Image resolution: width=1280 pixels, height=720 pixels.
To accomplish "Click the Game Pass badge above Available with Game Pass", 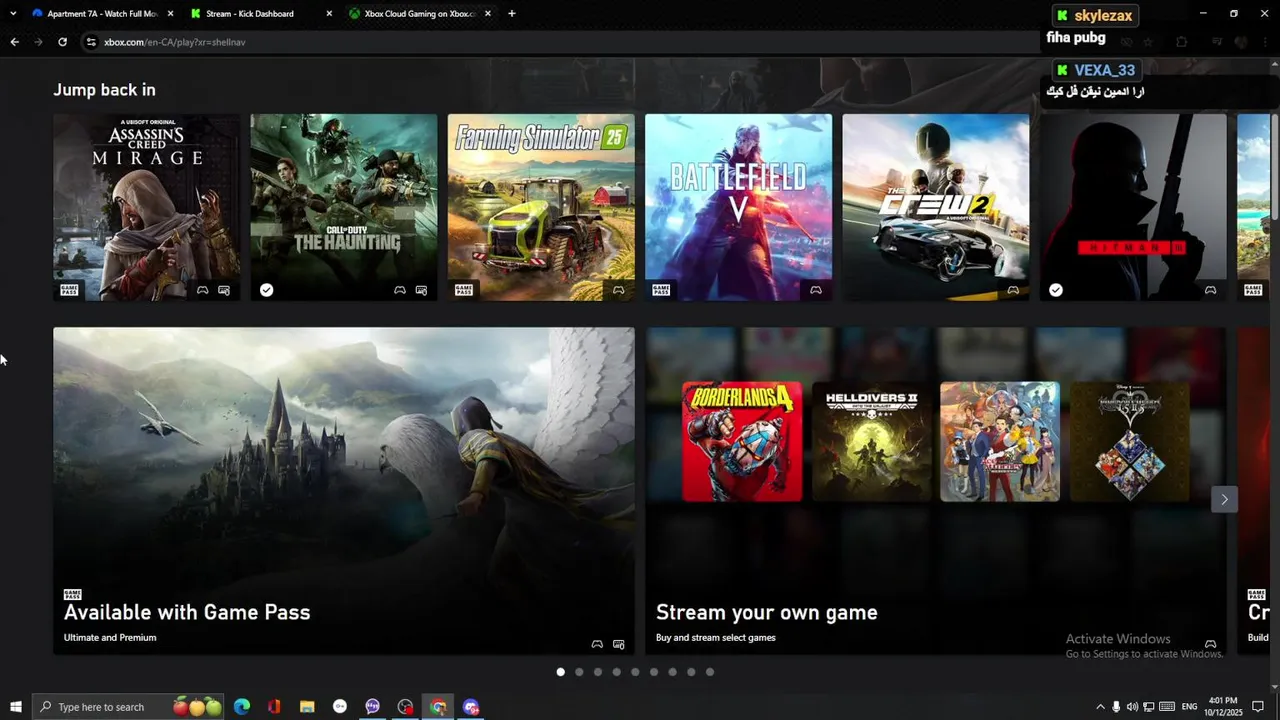I will pos(72,594).
